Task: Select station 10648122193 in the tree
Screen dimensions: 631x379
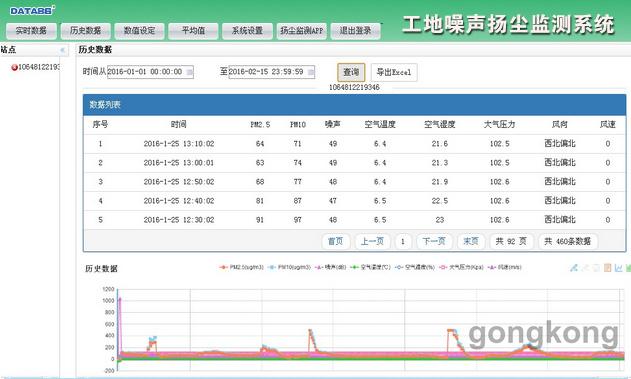Action: tap(39, 67)
